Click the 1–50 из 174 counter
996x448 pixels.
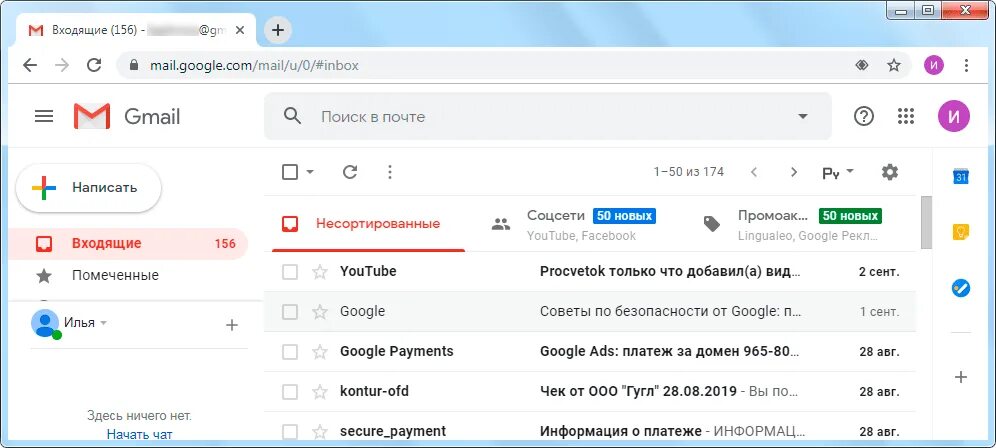click(689, 172)
